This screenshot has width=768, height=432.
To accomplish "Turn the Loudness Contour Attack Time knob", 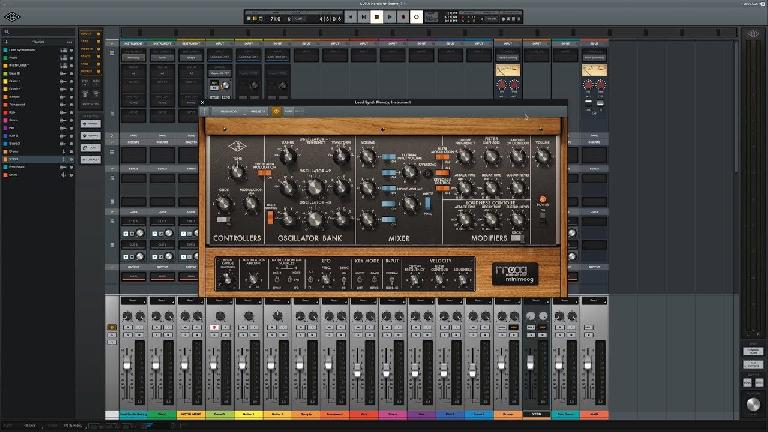I will coord(464,220).
